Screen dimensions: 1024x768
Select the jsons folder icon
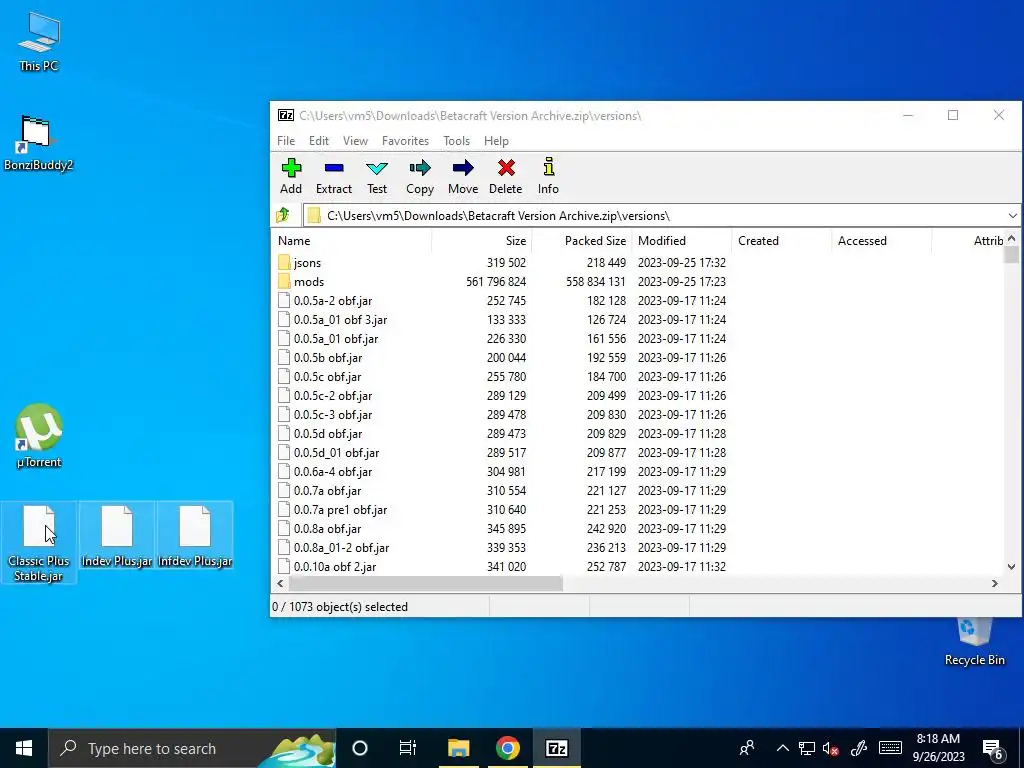tap(283, 263)
